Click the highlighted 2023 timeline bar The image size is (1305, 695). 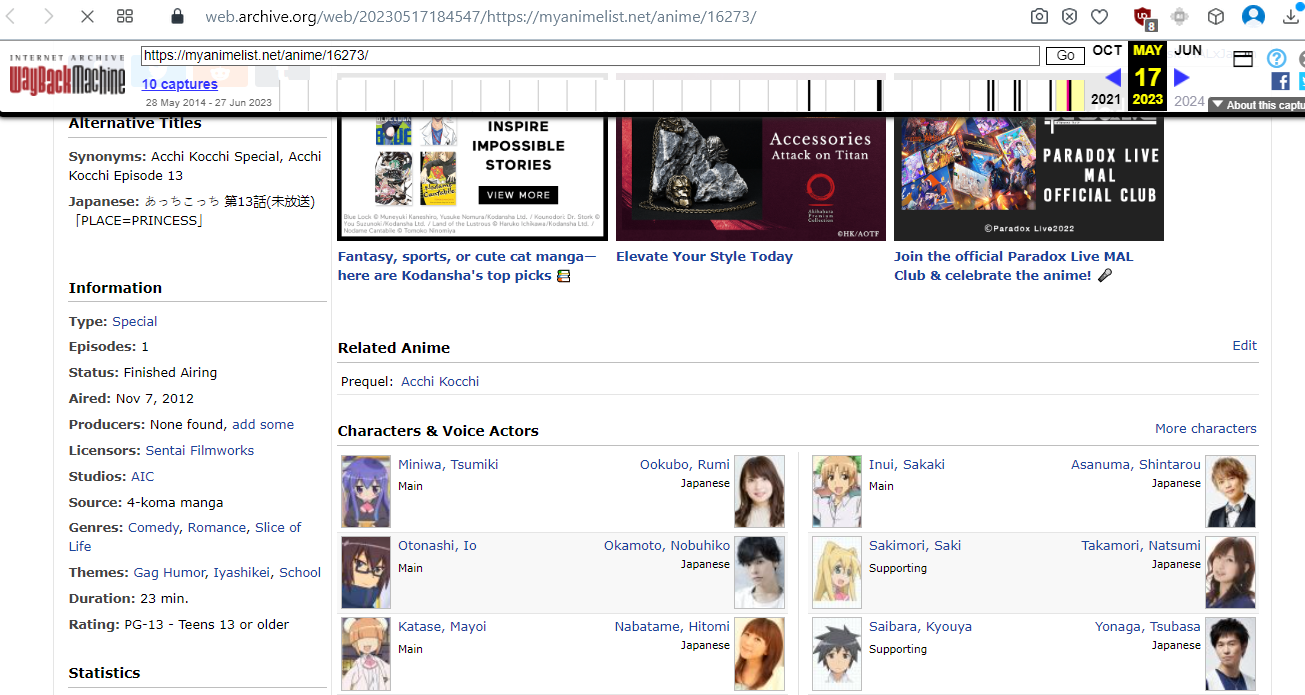1069,95
